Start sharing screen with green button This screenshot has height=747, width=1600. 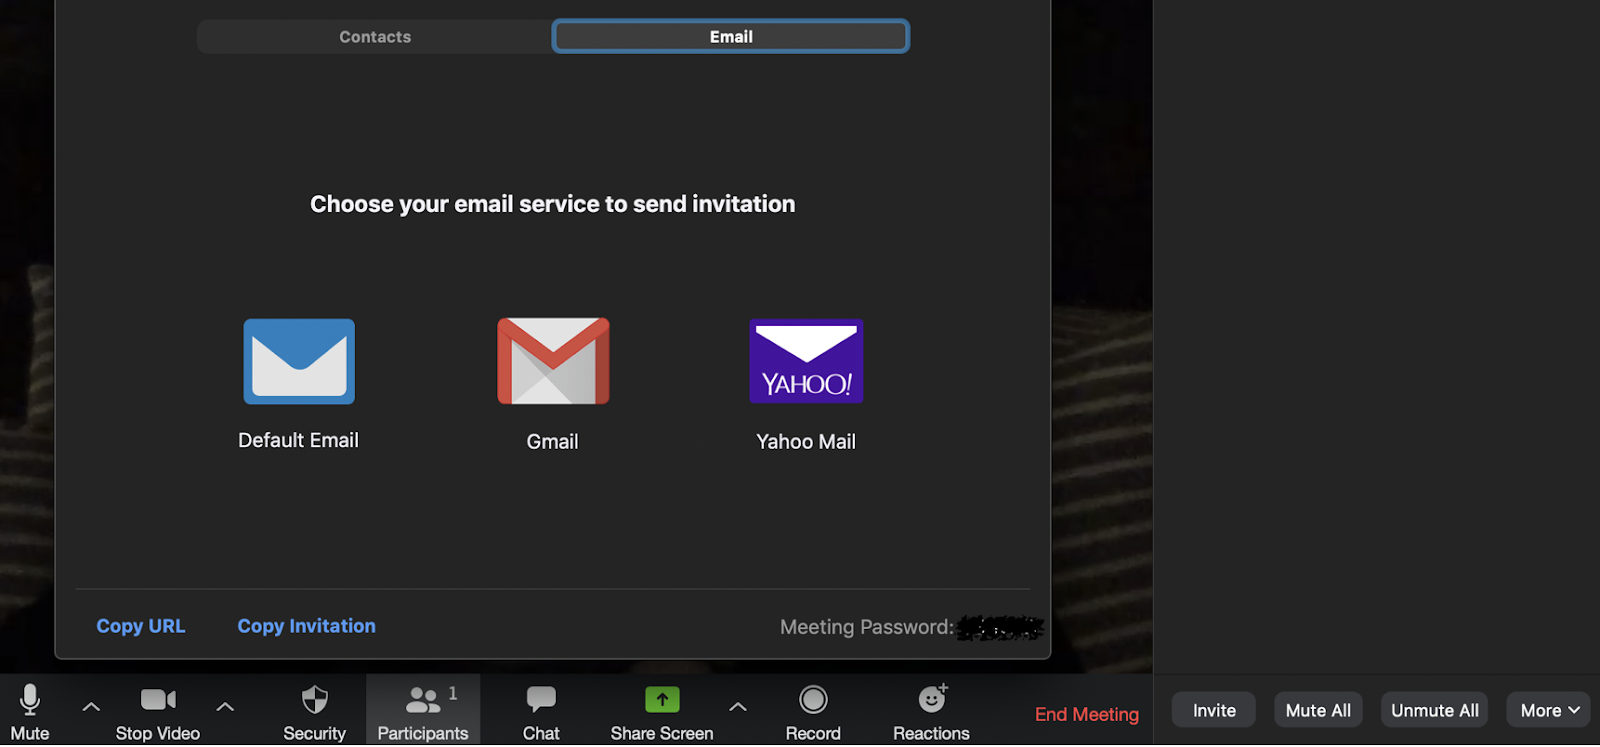(662, 711)
